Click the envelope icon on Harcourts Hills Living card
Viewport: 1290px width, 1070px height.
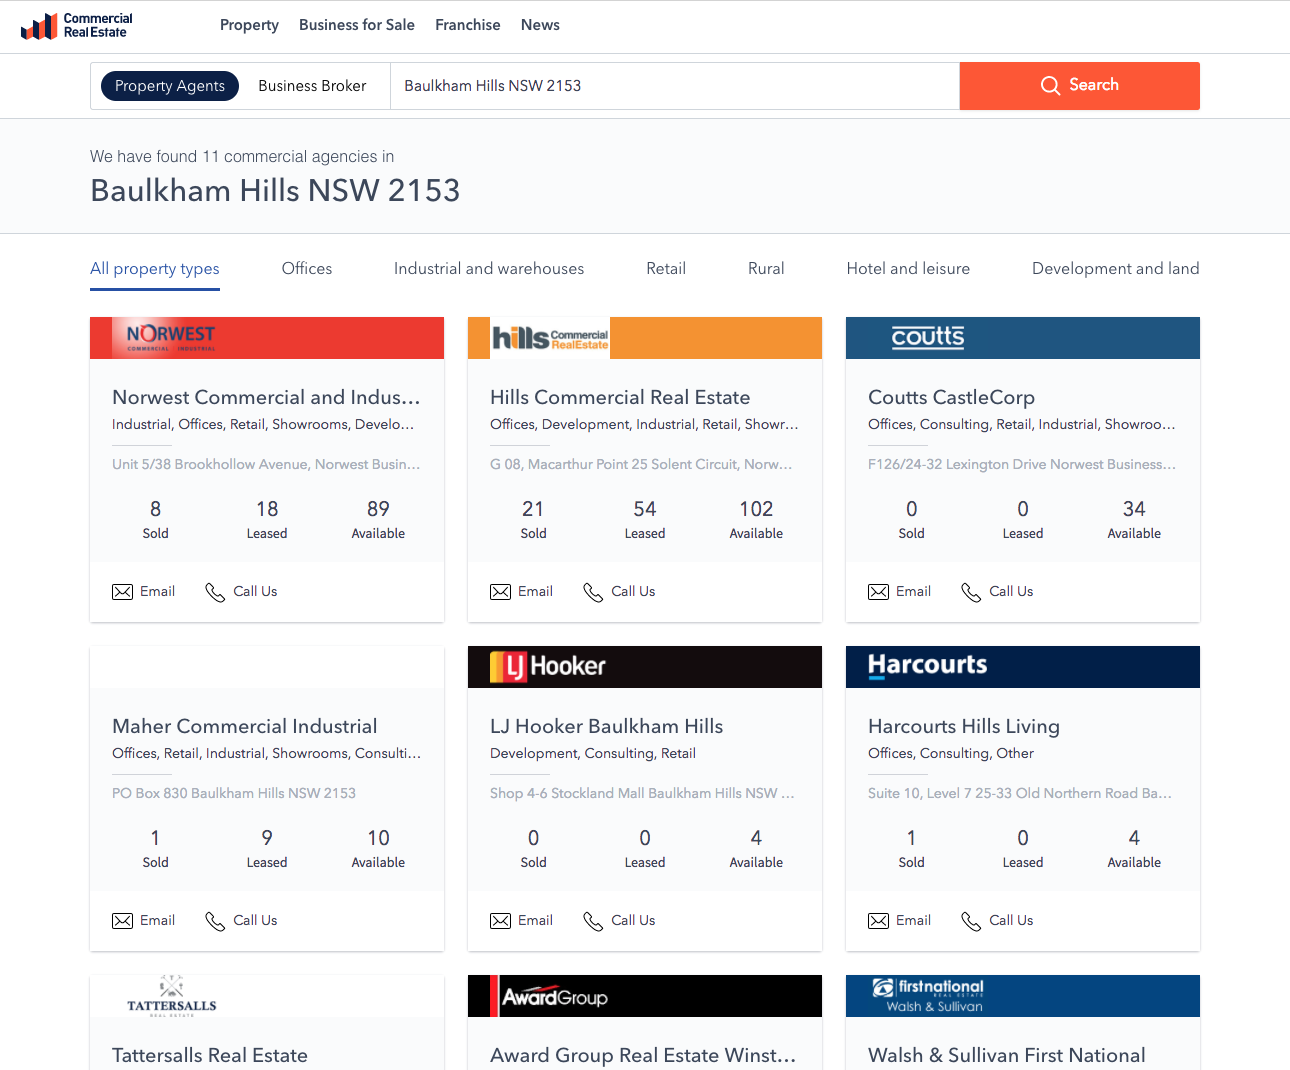[x=878, y=921]
